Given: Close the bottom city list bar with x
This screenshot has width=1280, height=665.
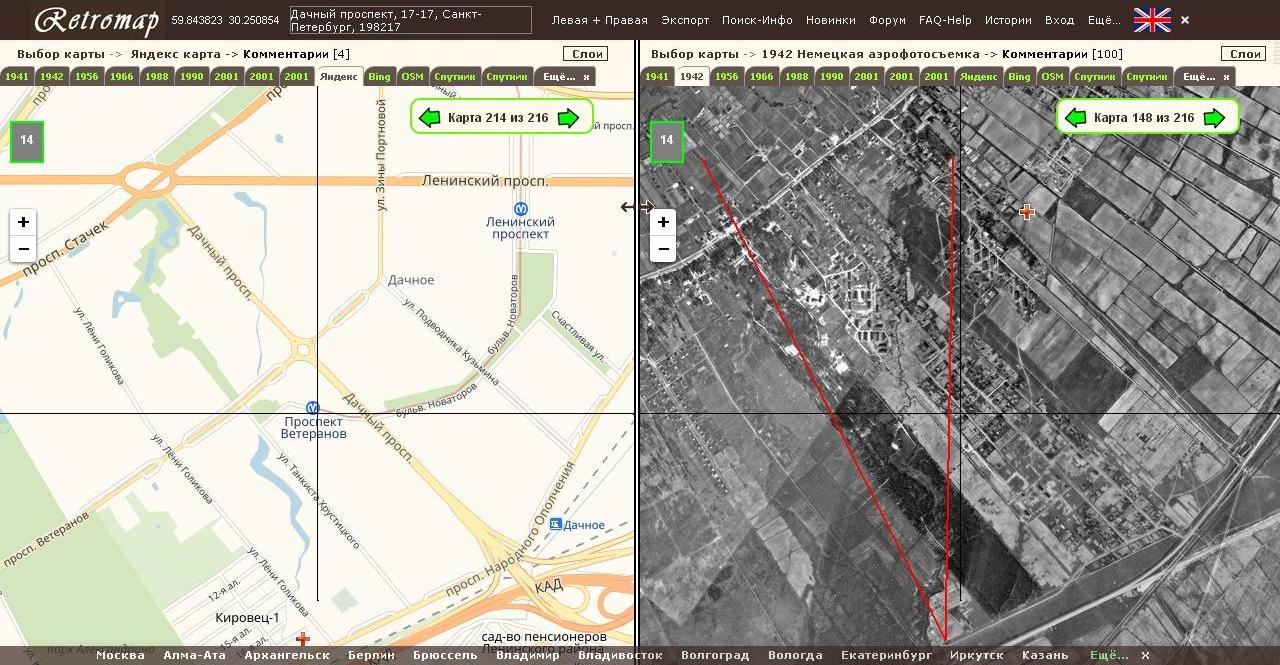Looking at the screenshot, I should pyautogui.click(x=1146, y=656).
